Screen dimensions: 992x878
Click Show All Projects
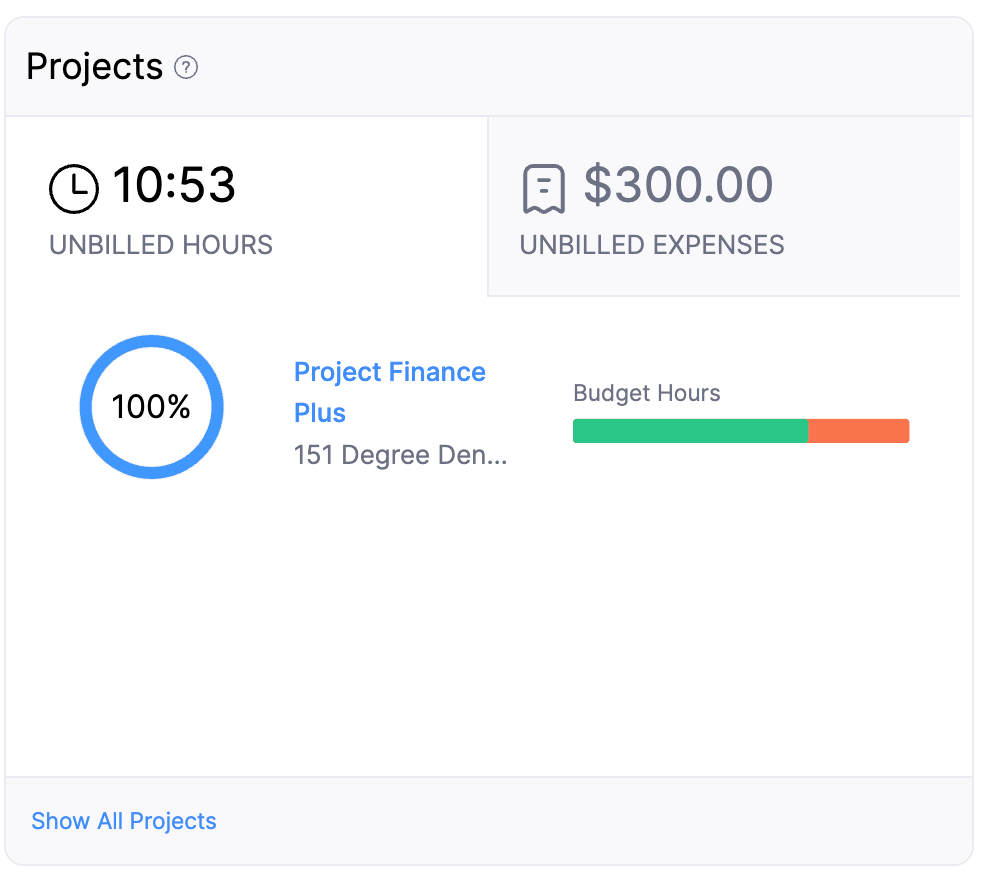[123, 821]
